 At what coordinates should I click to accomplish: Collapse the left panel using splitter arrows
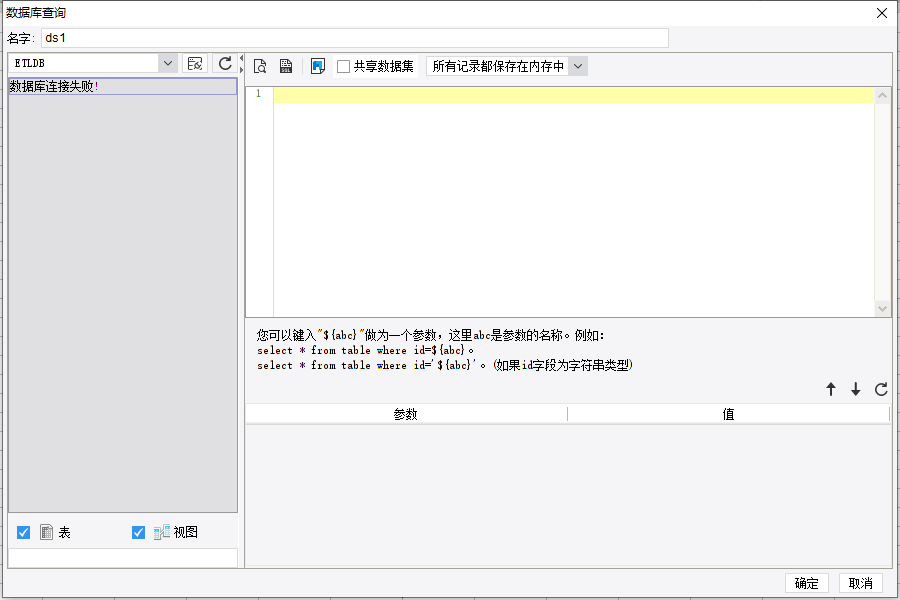(x=242, y=57)
